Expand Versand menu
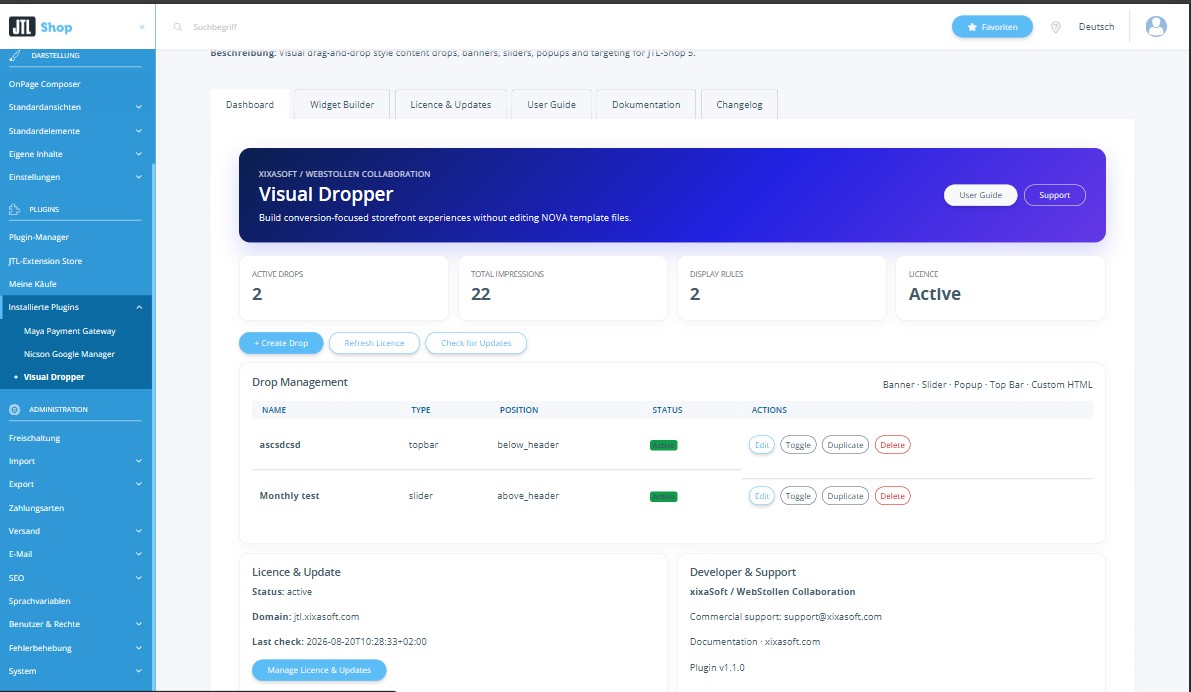 coord(75,531)
